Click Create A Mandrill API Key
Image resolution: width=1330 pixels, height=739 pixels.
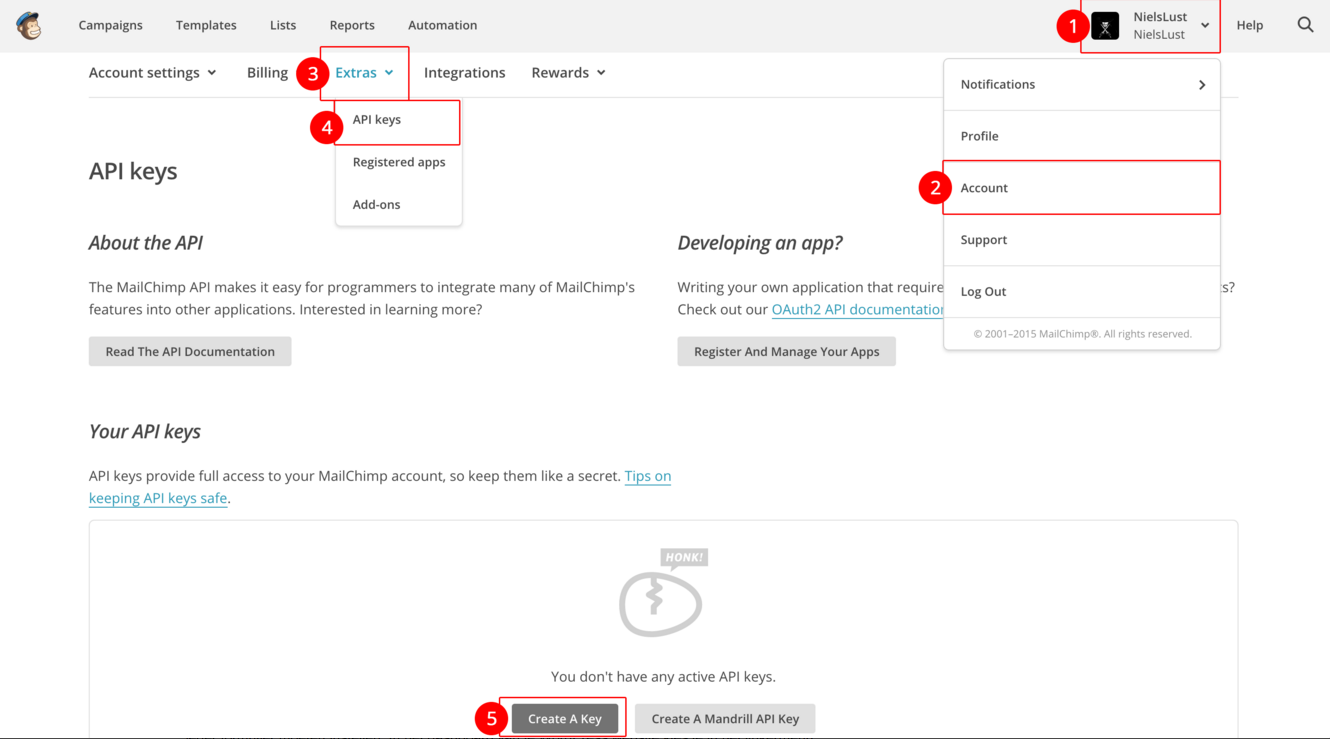tap(725, 718)
